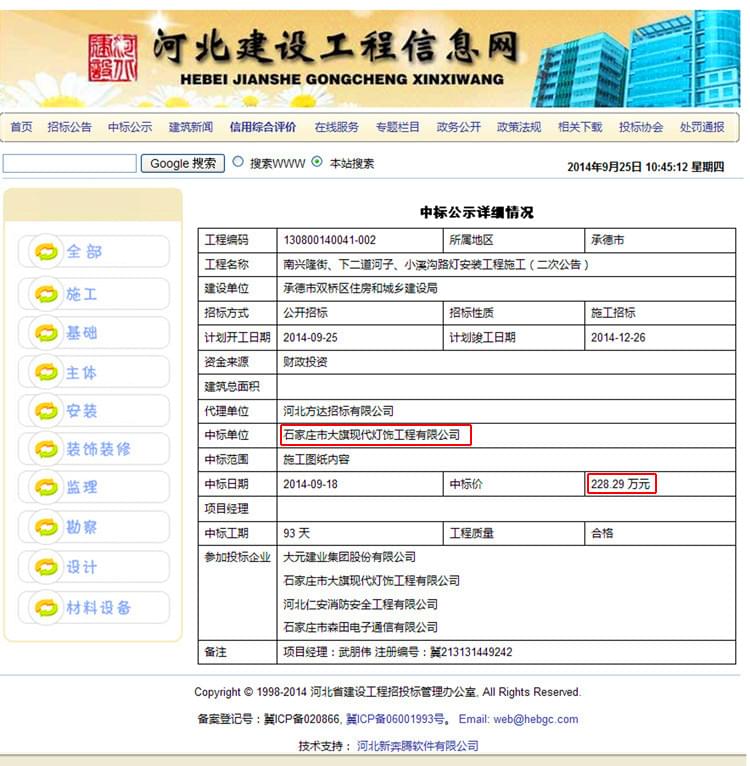Screen dimensions: 750x766
Task: Click the search text input field
Action: [69, 163]
